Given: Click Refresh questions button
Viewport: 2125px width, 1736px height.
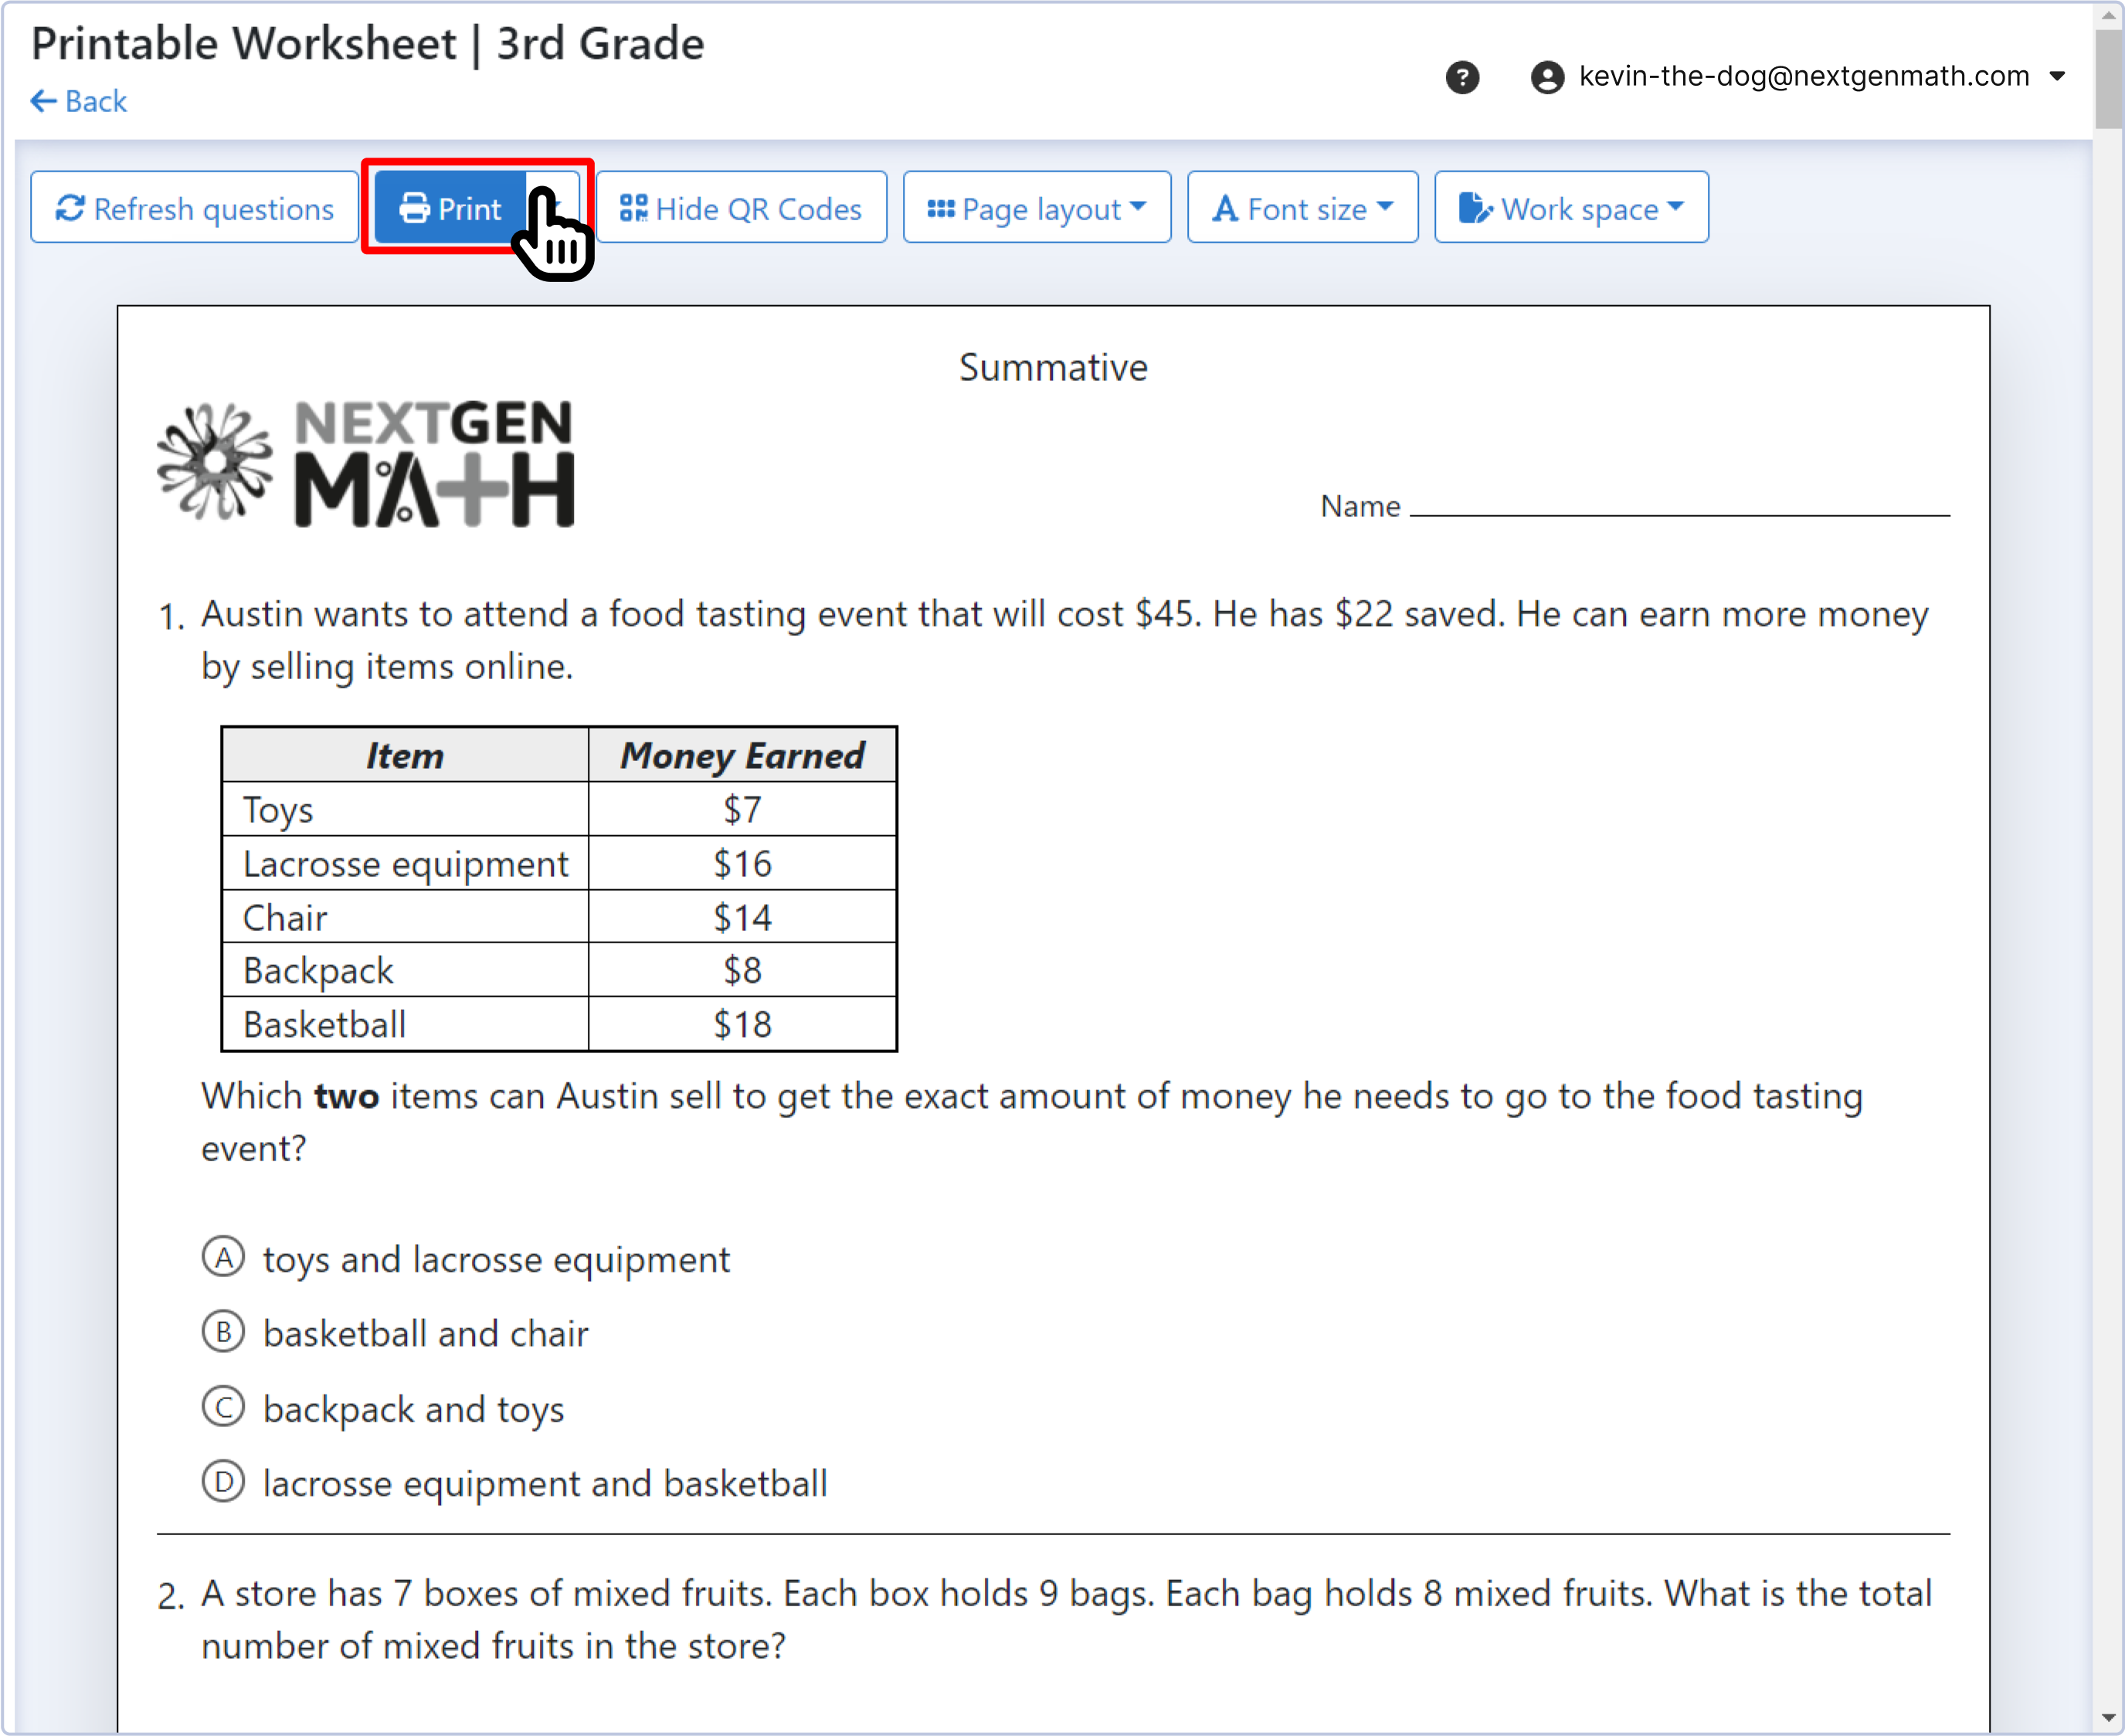Looking at the screenshot, I should click(x=194, y=208).
